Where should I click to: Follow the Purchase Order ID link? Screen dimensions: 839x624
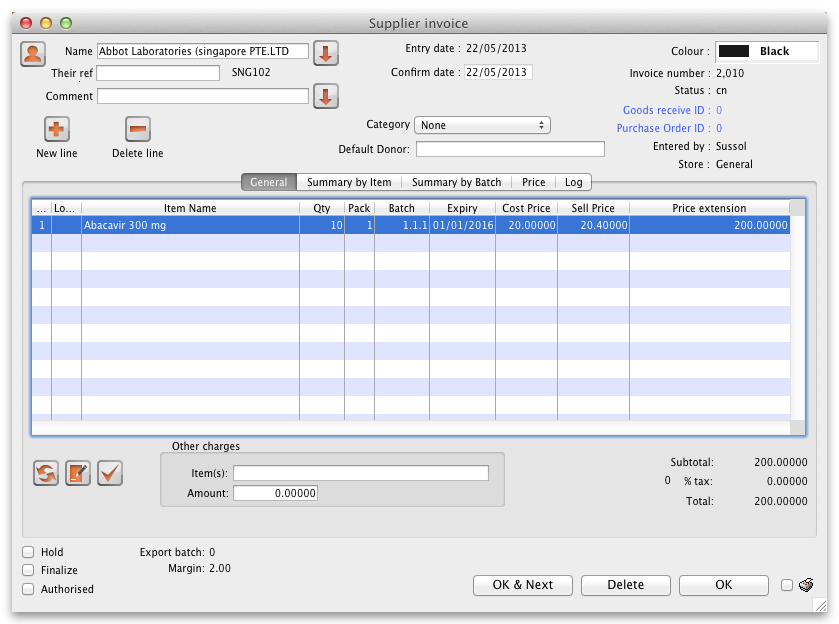coord(663,128)
